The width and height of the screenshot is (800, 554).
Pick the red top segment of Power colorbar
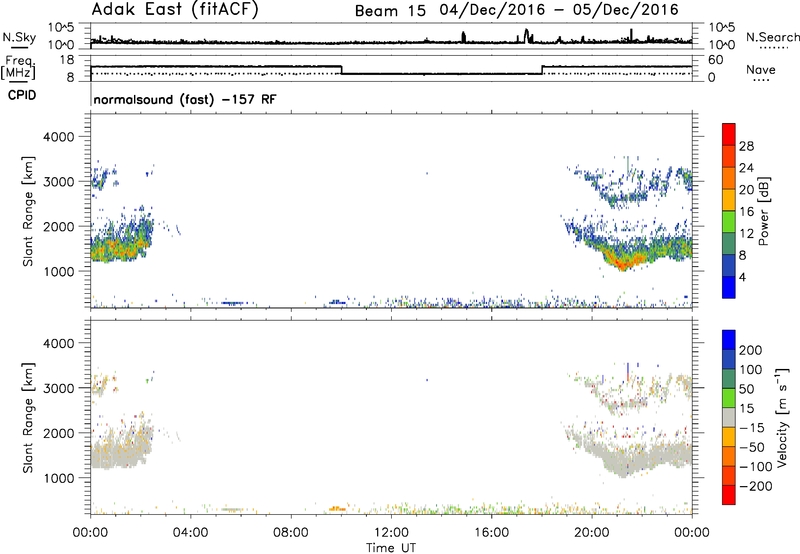click(x=729, y=134)
